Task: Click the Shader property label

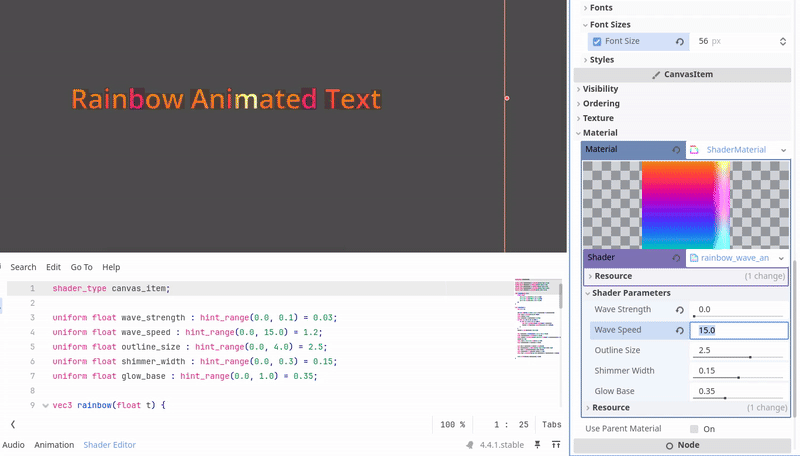Action: (x=601, y=258)
